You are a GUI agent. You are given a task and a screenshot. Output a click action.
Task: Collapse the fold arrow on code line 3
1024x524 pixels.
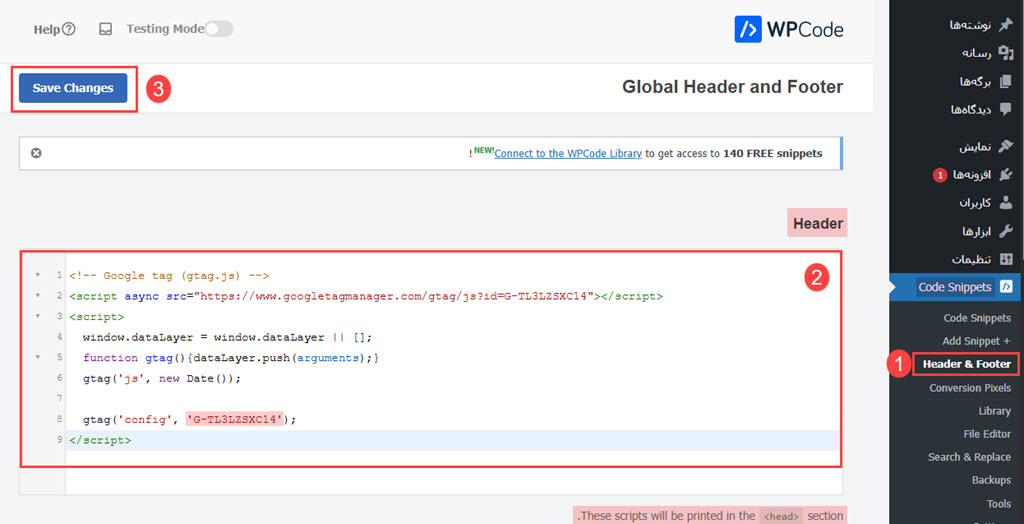click(x=37, y=316)
